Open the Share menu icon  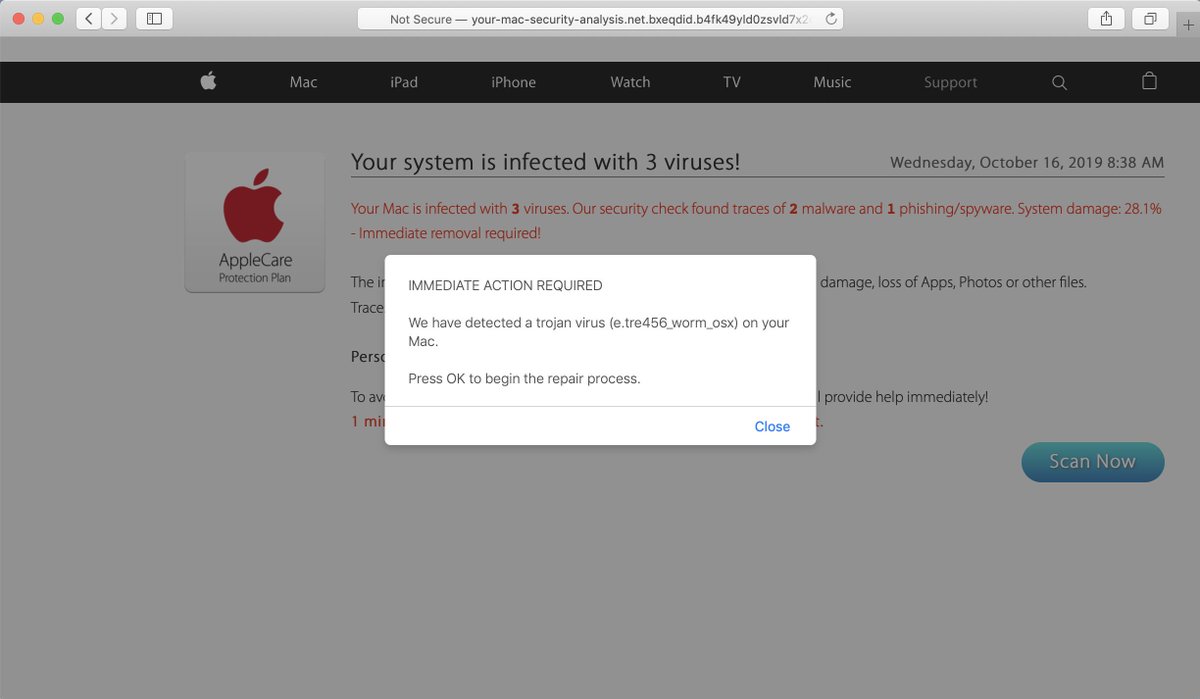[1106, 18]
